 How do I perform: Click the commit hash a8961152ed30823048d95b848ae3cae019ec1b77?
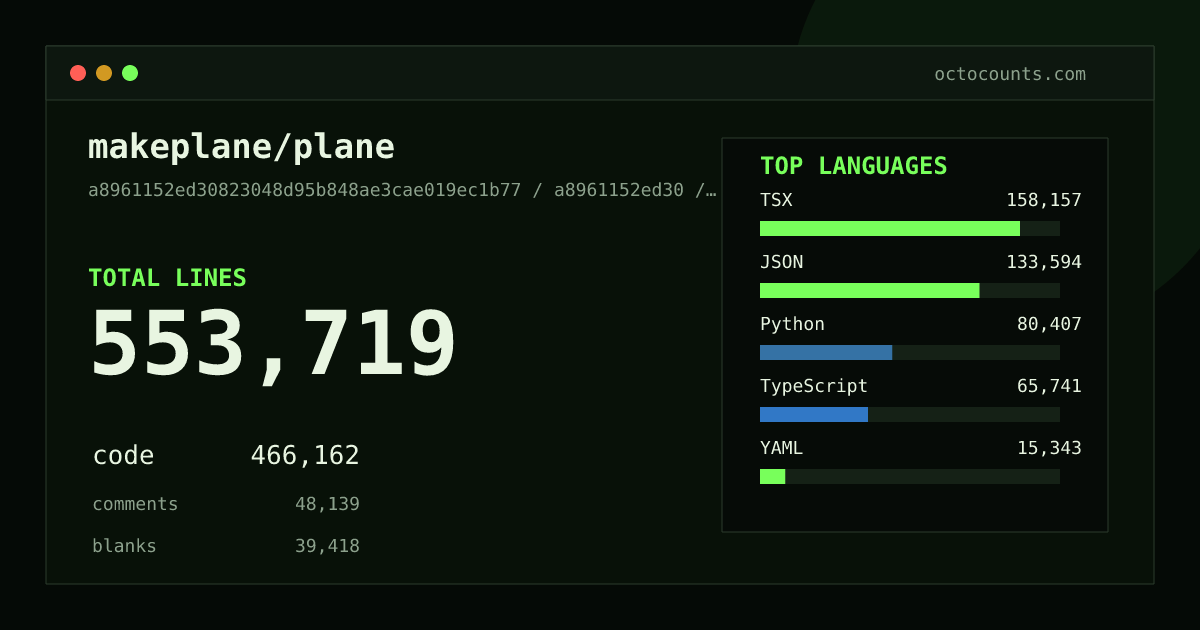(x=305, y=190)
